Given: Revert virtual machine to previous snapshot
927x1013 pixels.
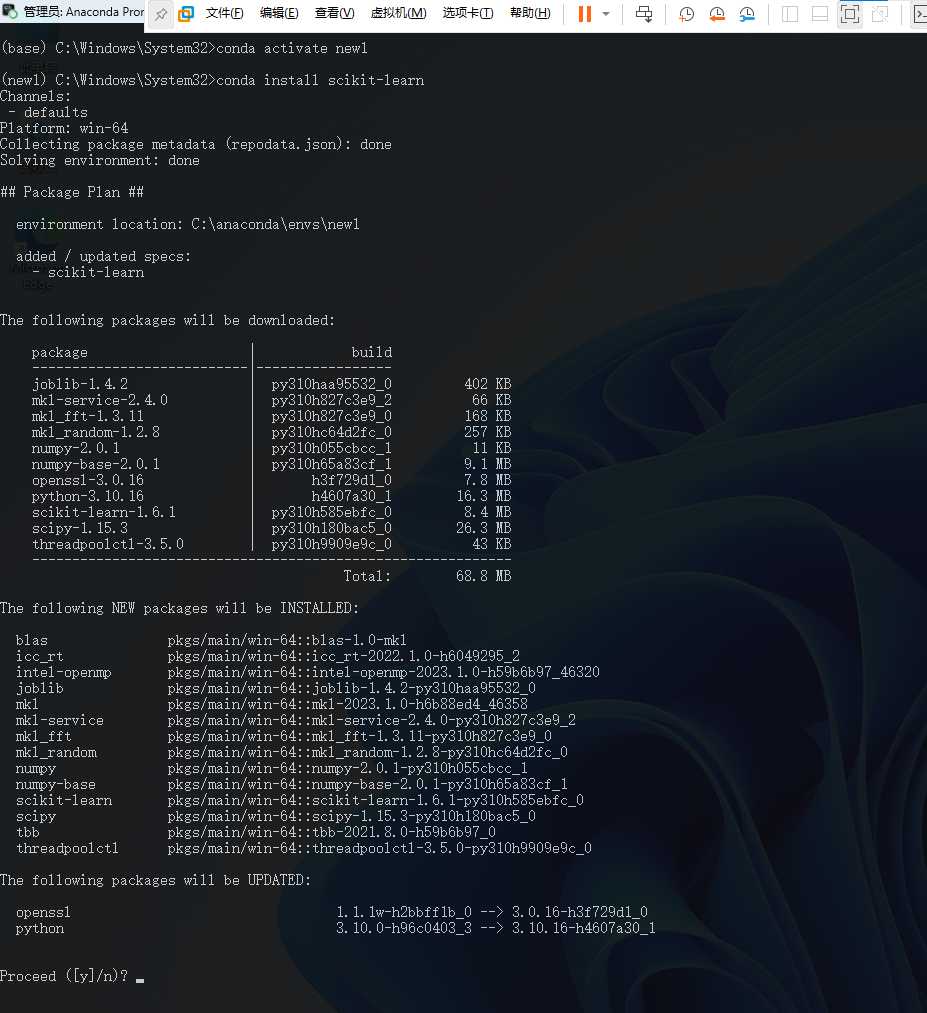Looking at the screenshot, I should pyautogui.click(x=716, y=14).
